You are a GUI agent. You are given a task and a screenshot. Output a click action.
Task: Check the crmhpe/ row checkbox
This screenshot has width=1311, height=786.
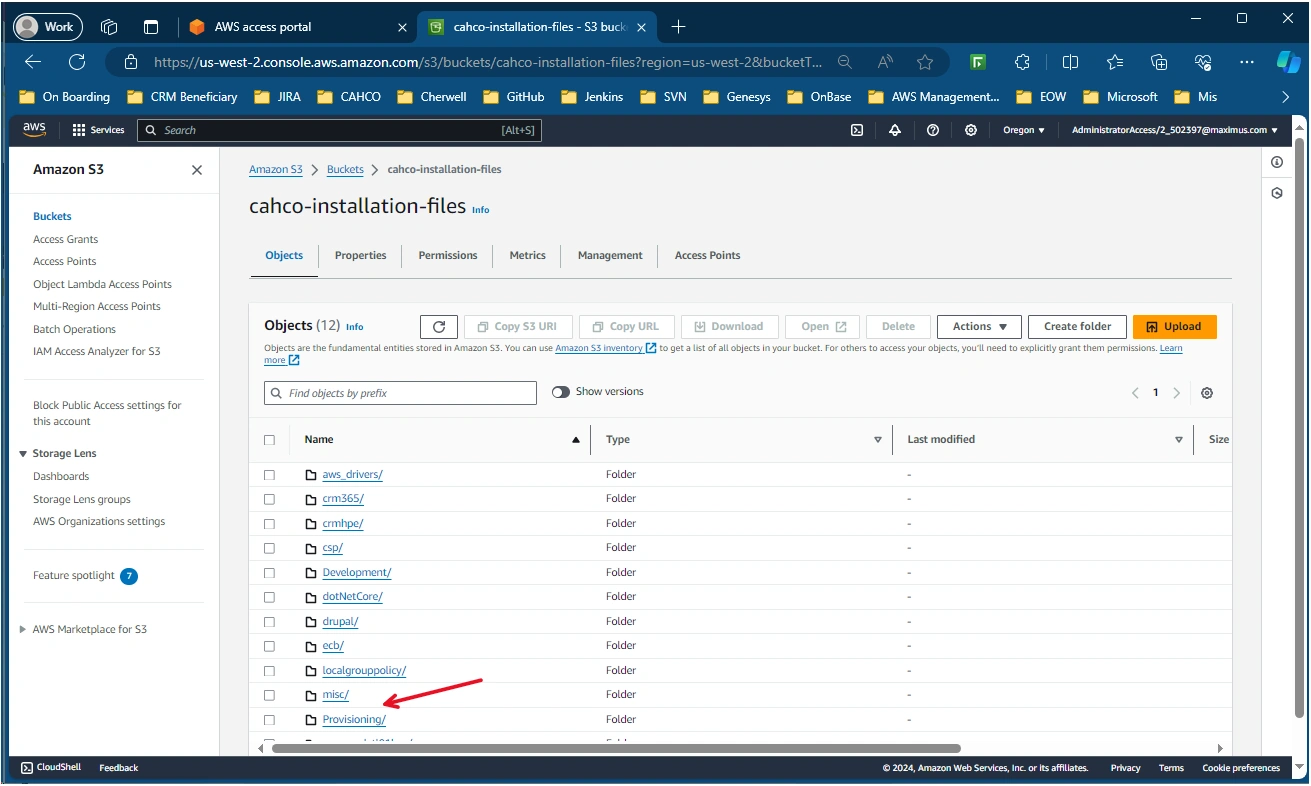[x=269, y=524]
